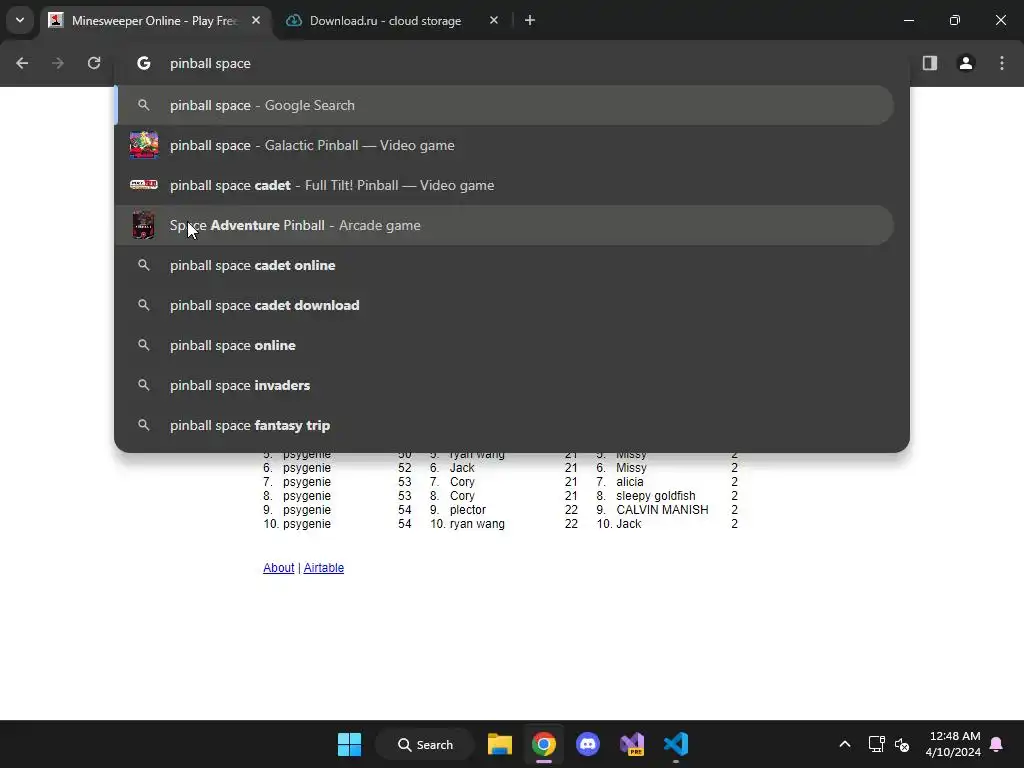Open the Chrome side panel
1024x768 pixels.
[930, 63]
